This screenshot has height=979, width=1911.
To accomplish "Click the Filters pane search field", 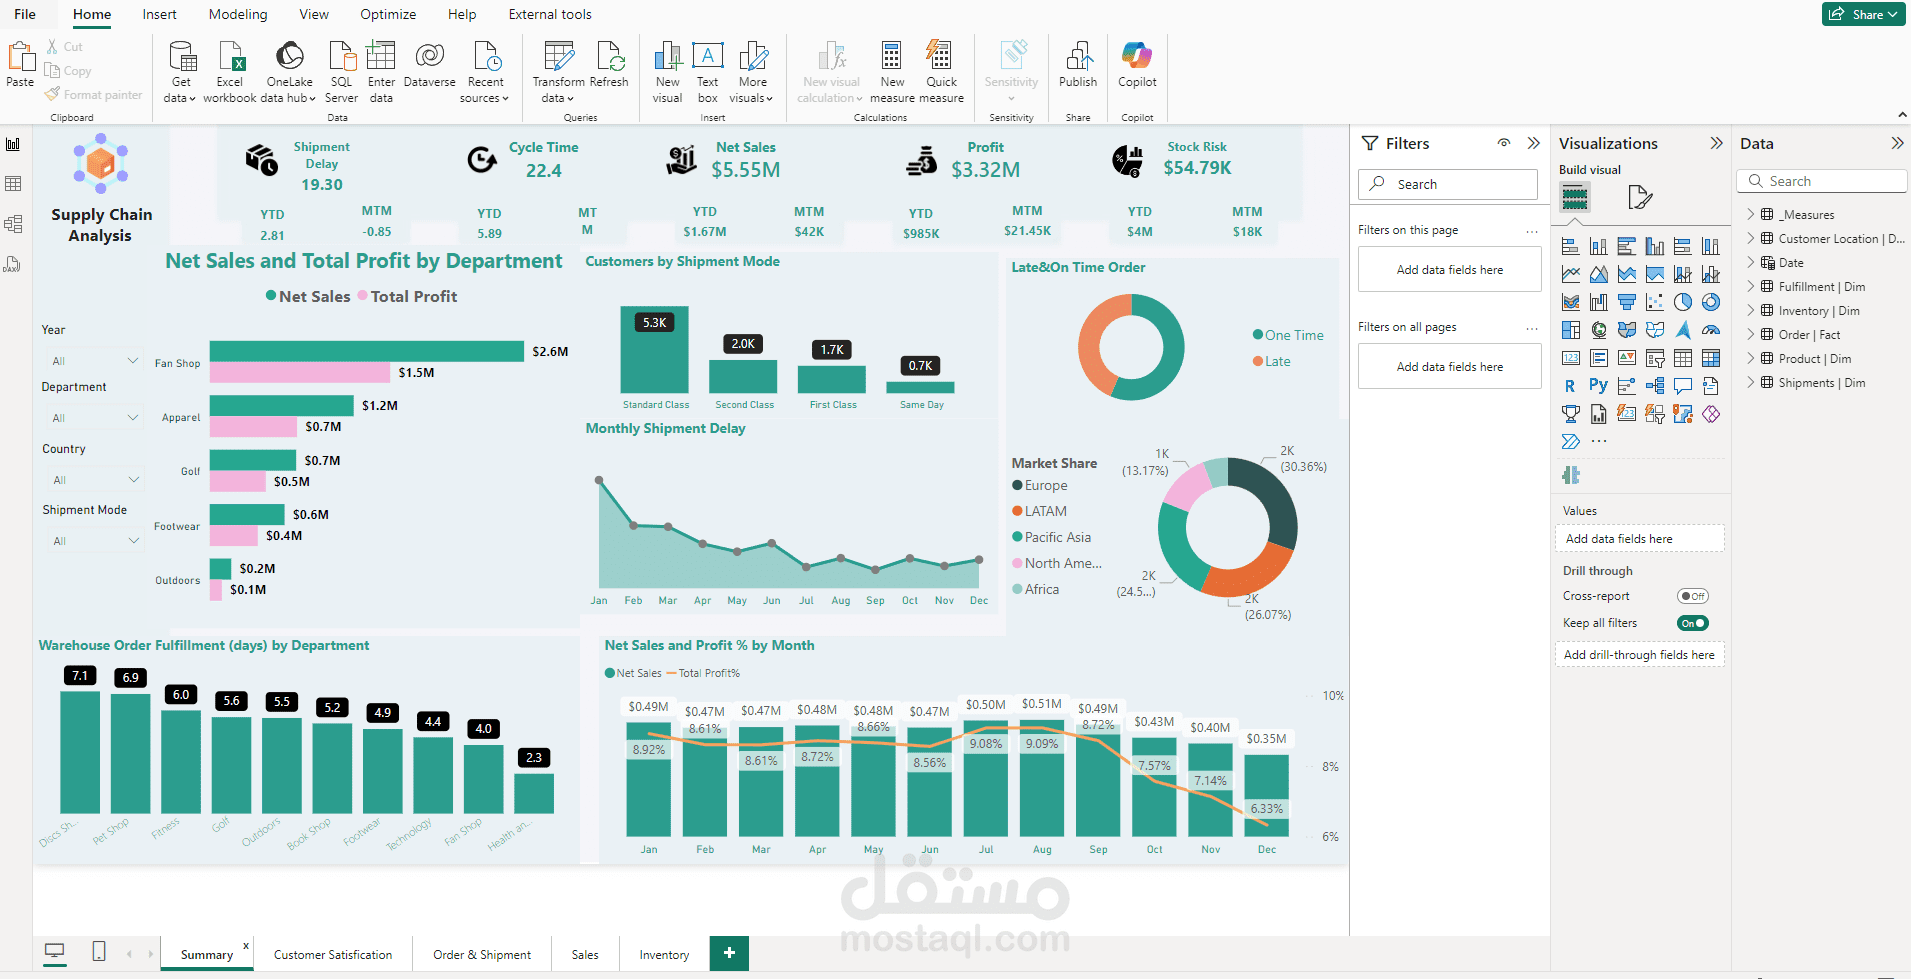I will (1447, 184).
